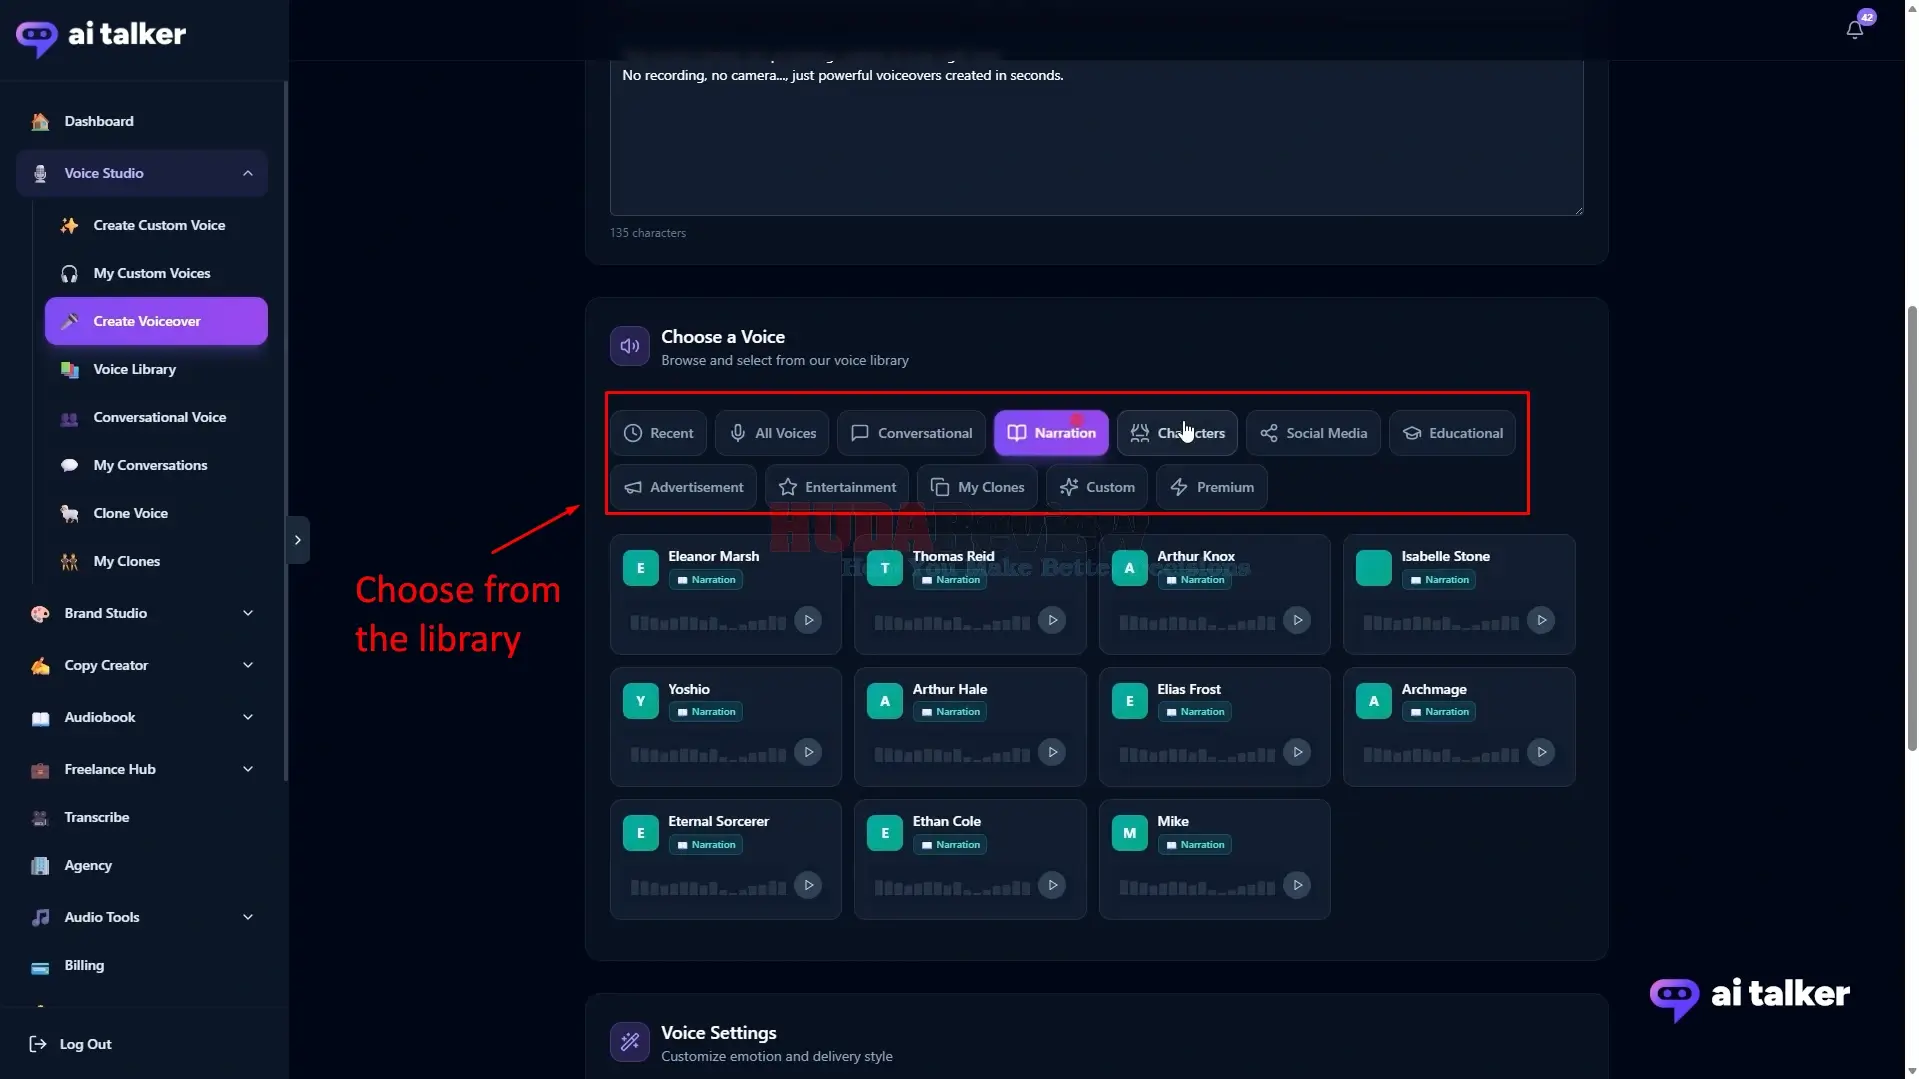Play the Mike voice preview
Screen dimensions: 1919x1079
[x=1297, y=885]
